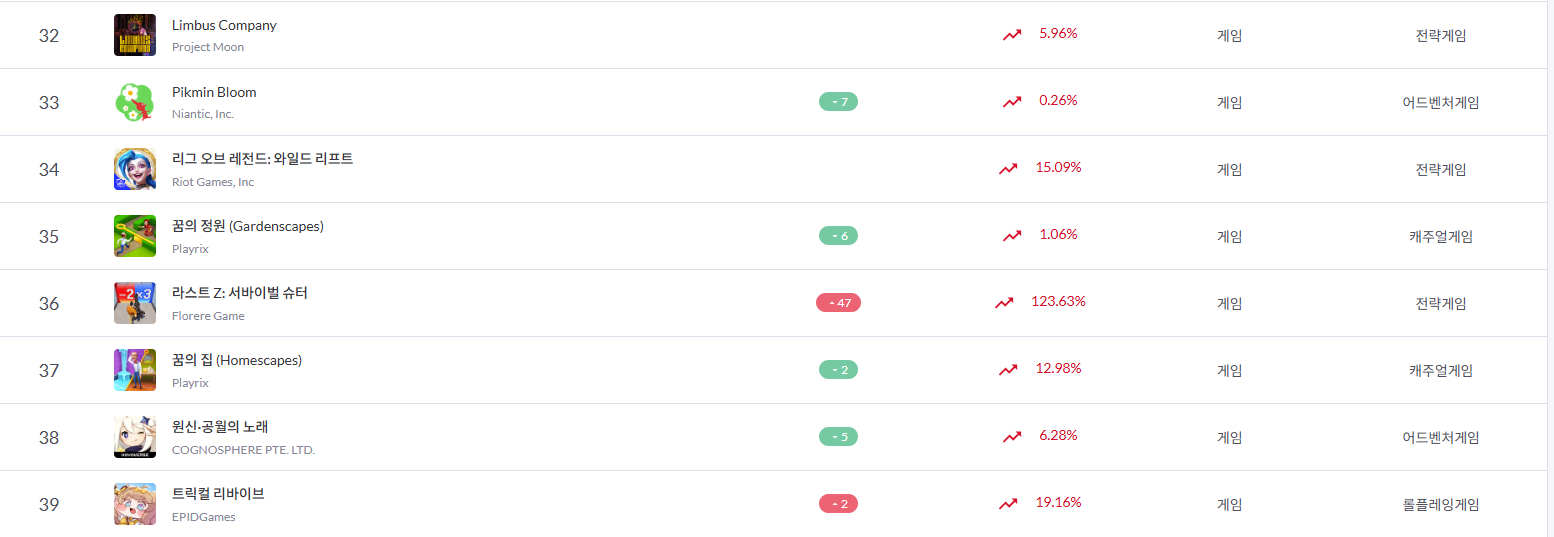The width and height of the screenshot is (1554, 537).
Task: Click the green 7 rank-down badge
Action: tap(838, 102)
